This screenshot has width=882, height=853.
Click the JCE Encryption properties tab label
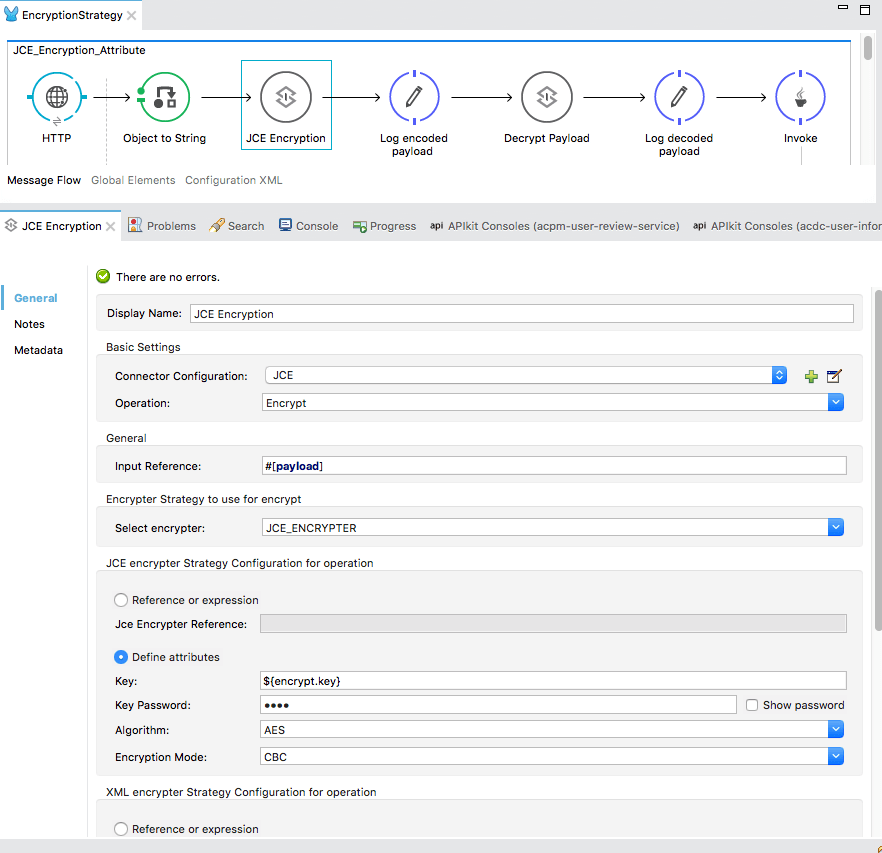pyautogui.click(x=61, y=226)
